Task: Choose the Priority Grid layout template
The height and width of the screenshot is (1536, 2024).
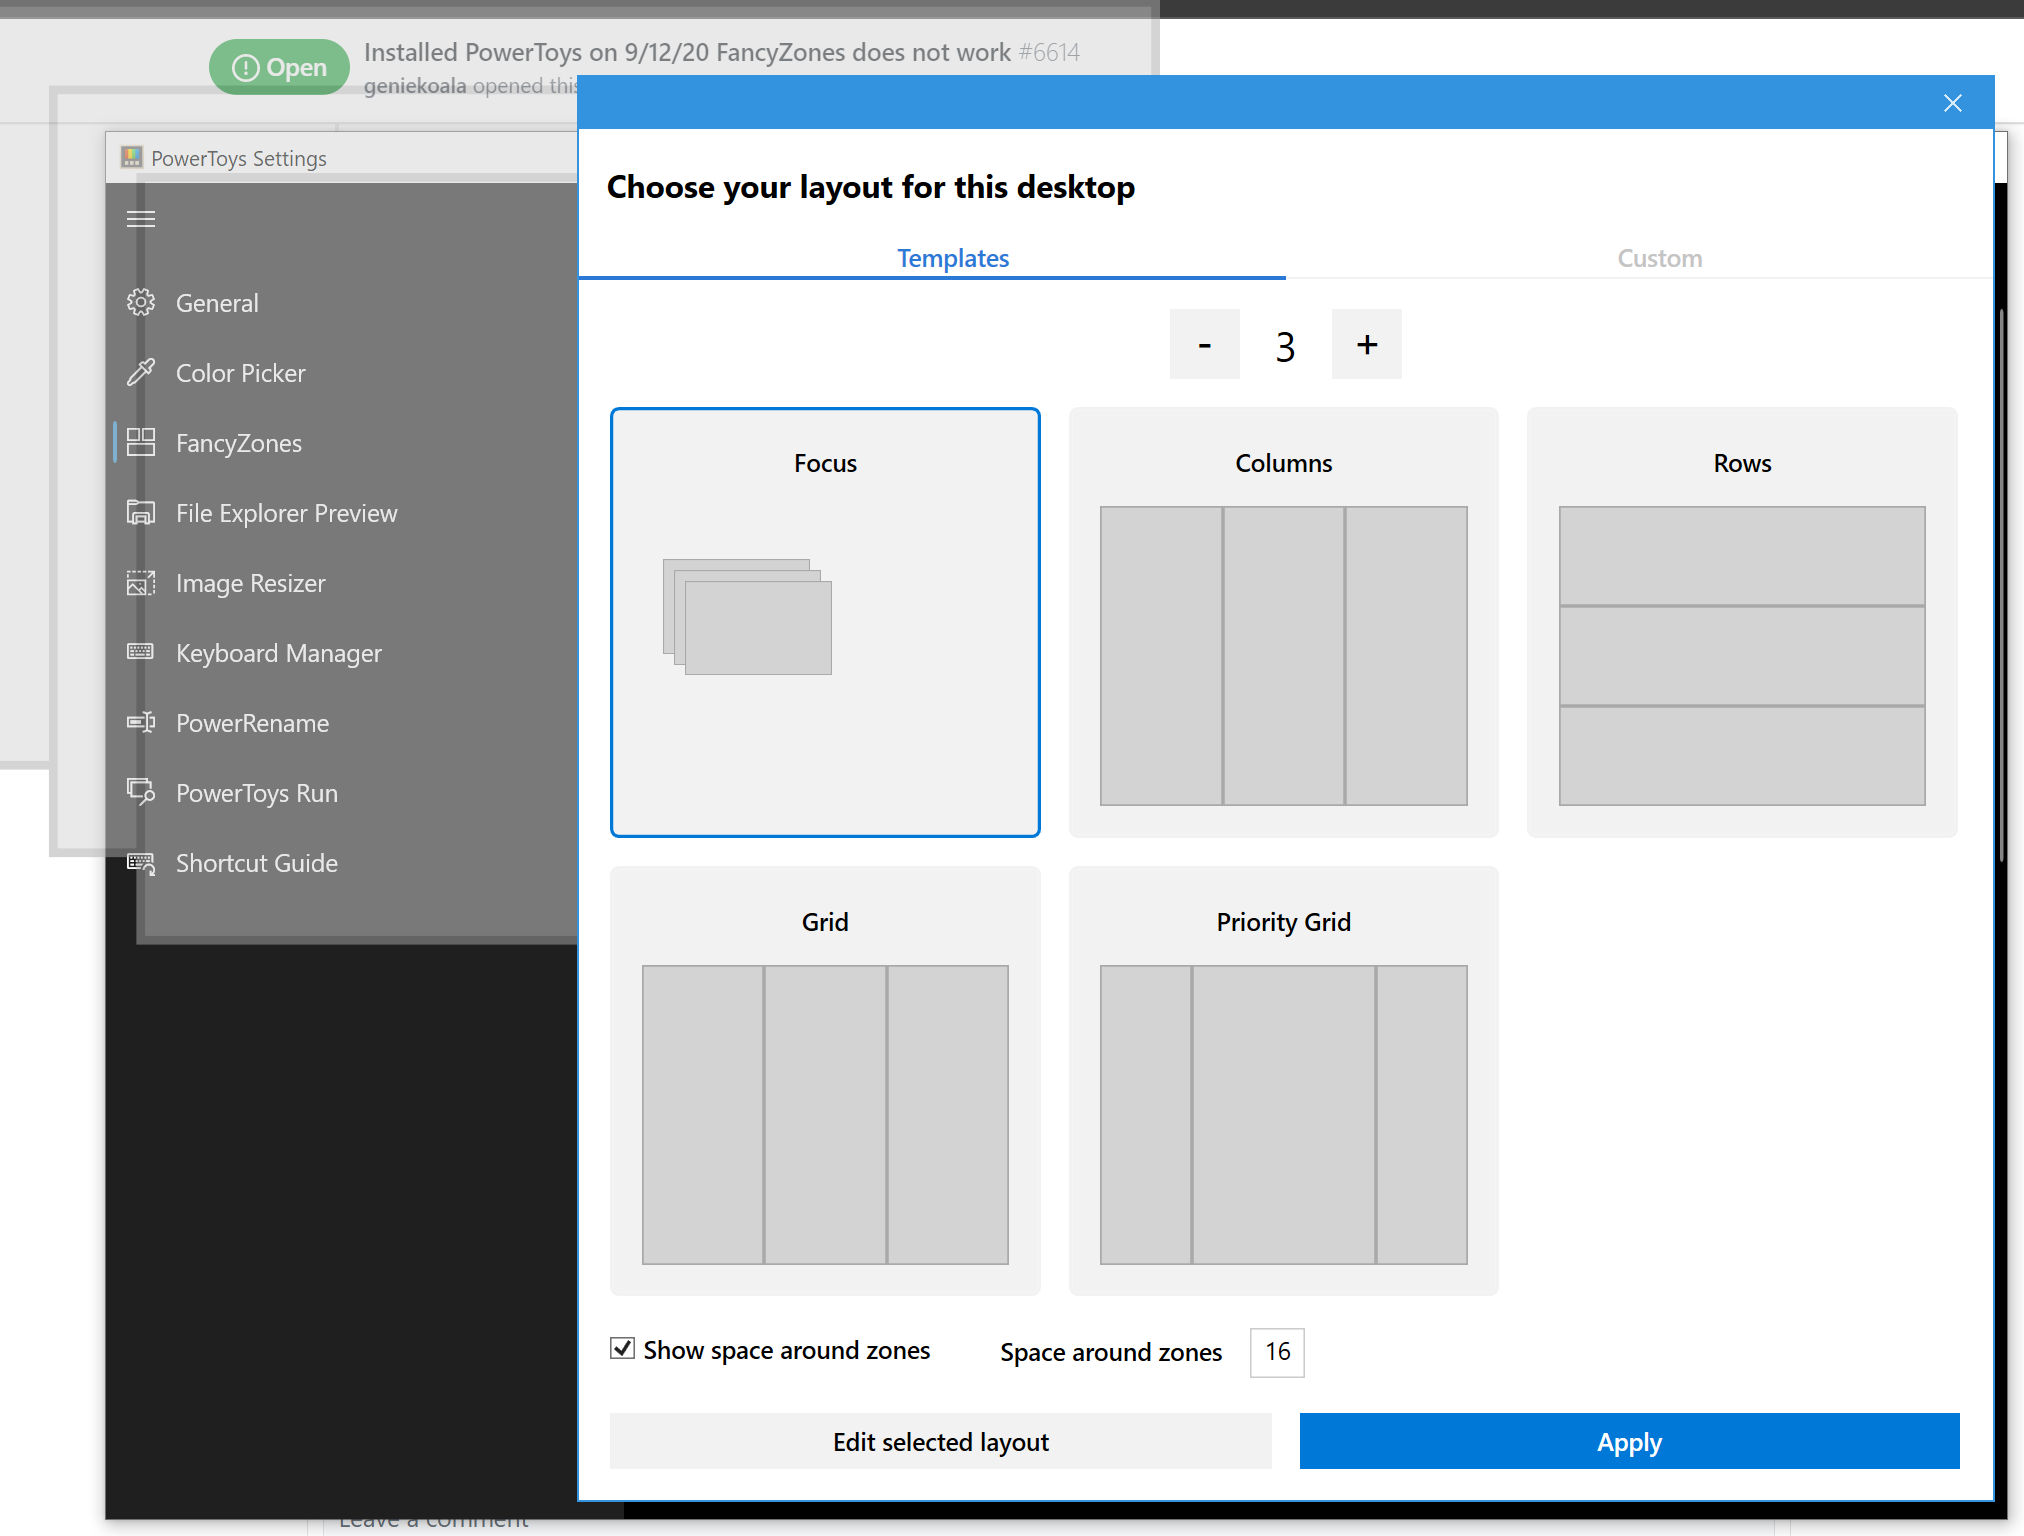Action: (x=1283, y=1081)
